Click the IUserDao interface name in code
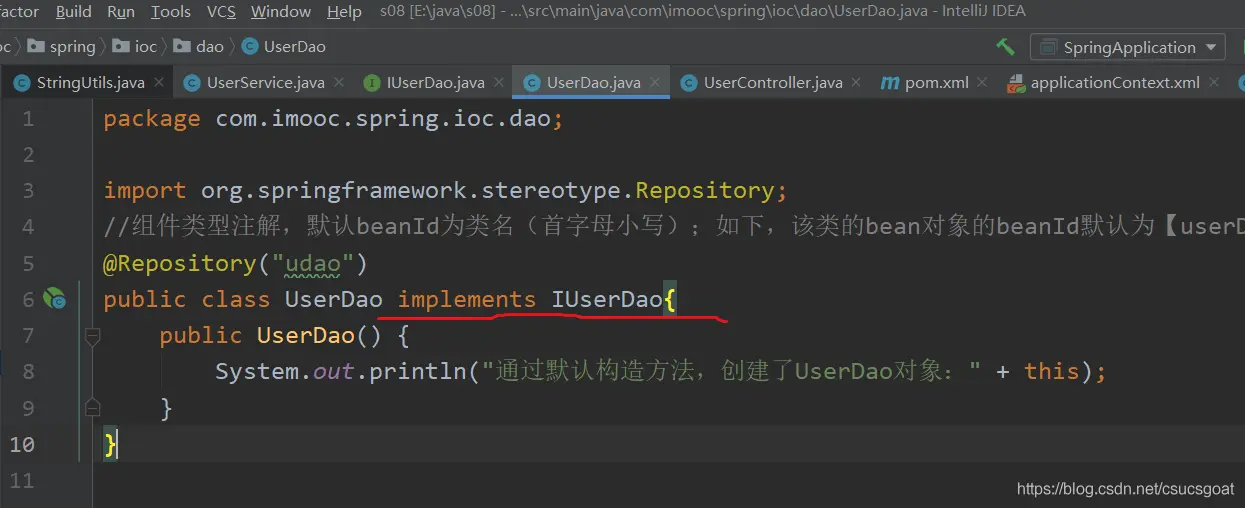 [x=607, y=299]
